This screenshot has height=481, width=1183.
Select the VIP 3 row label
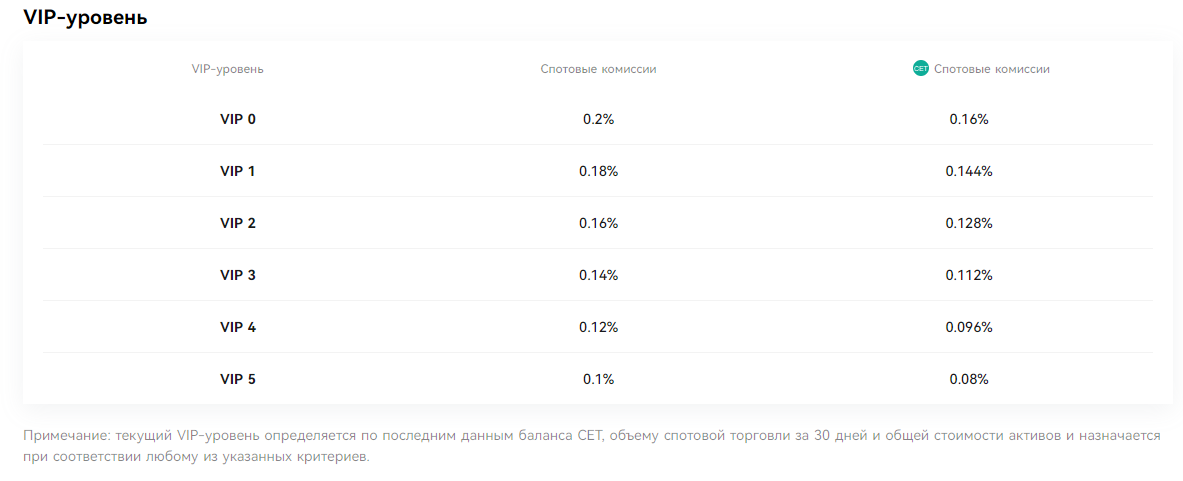pos(238,275)
